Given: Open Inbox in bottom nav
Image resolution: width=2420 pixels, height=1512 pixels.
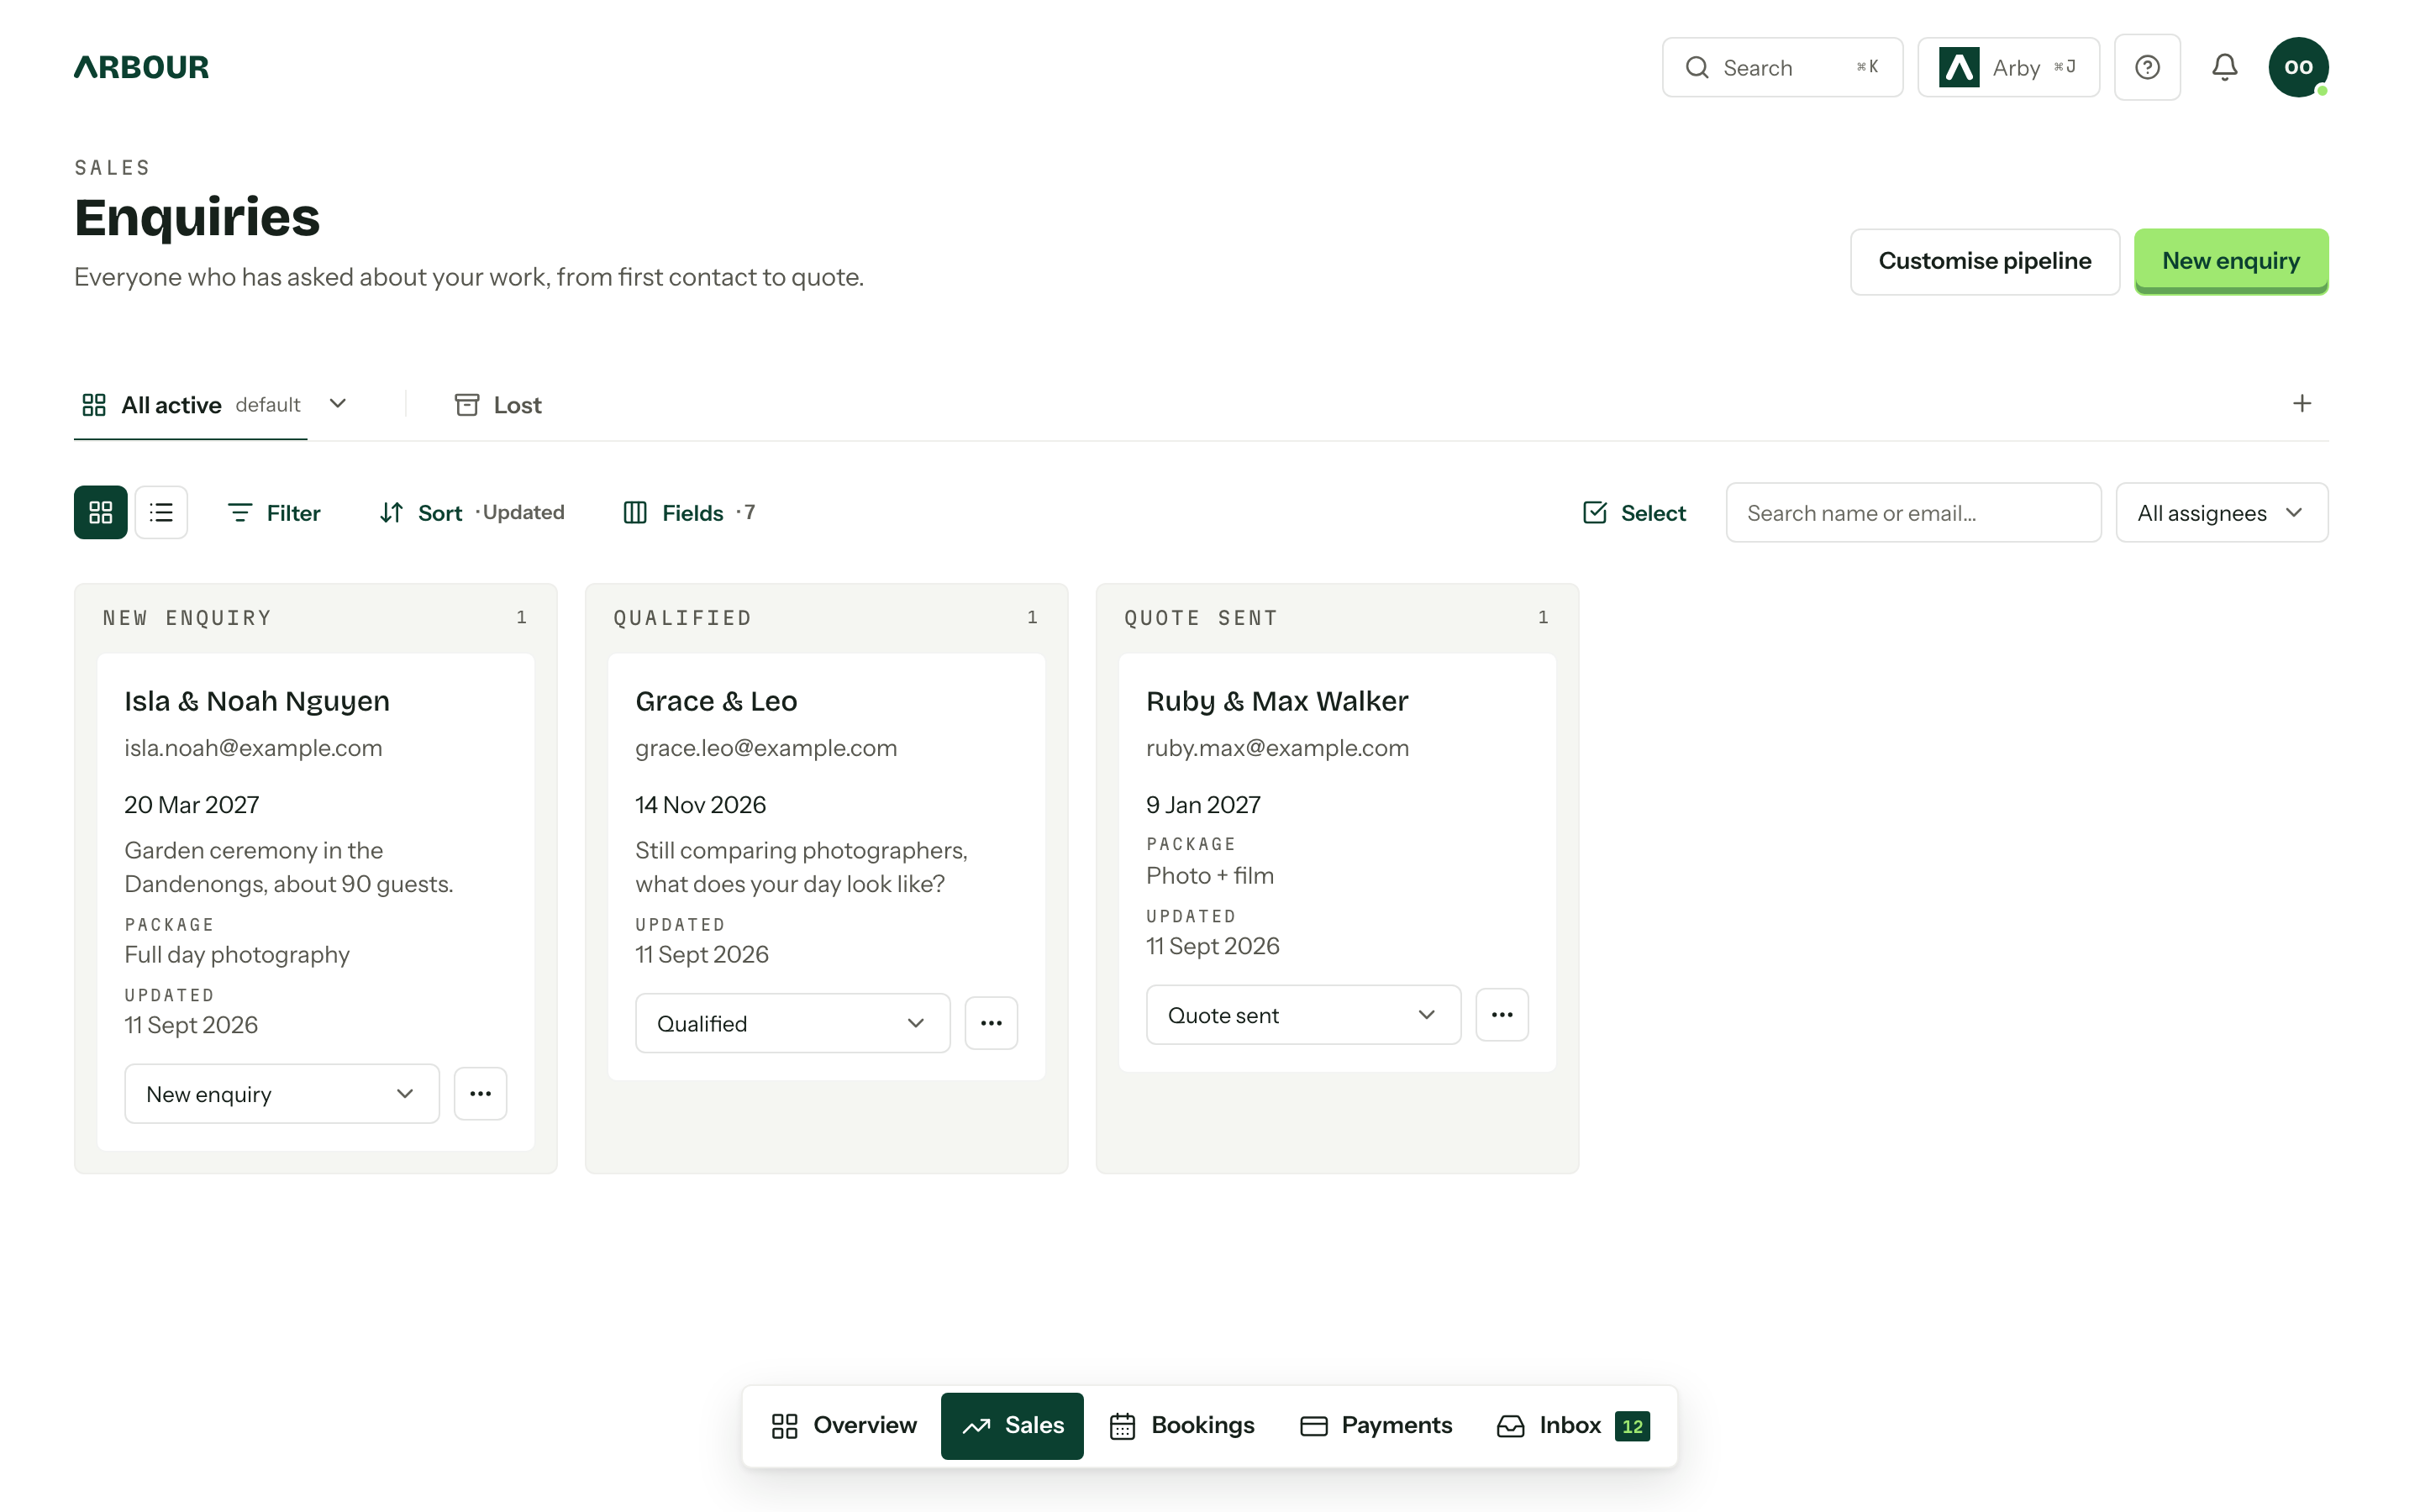Looking at the screenshot, I should (1573, 1426).
